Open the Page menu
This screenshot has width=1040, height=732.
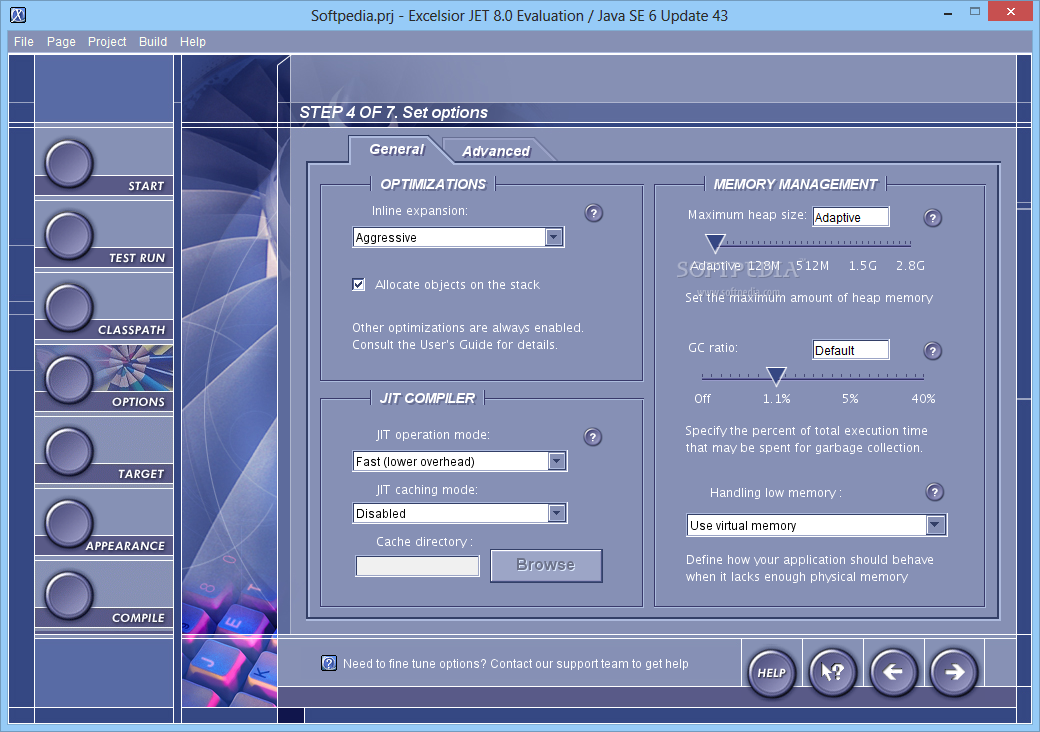61,42
